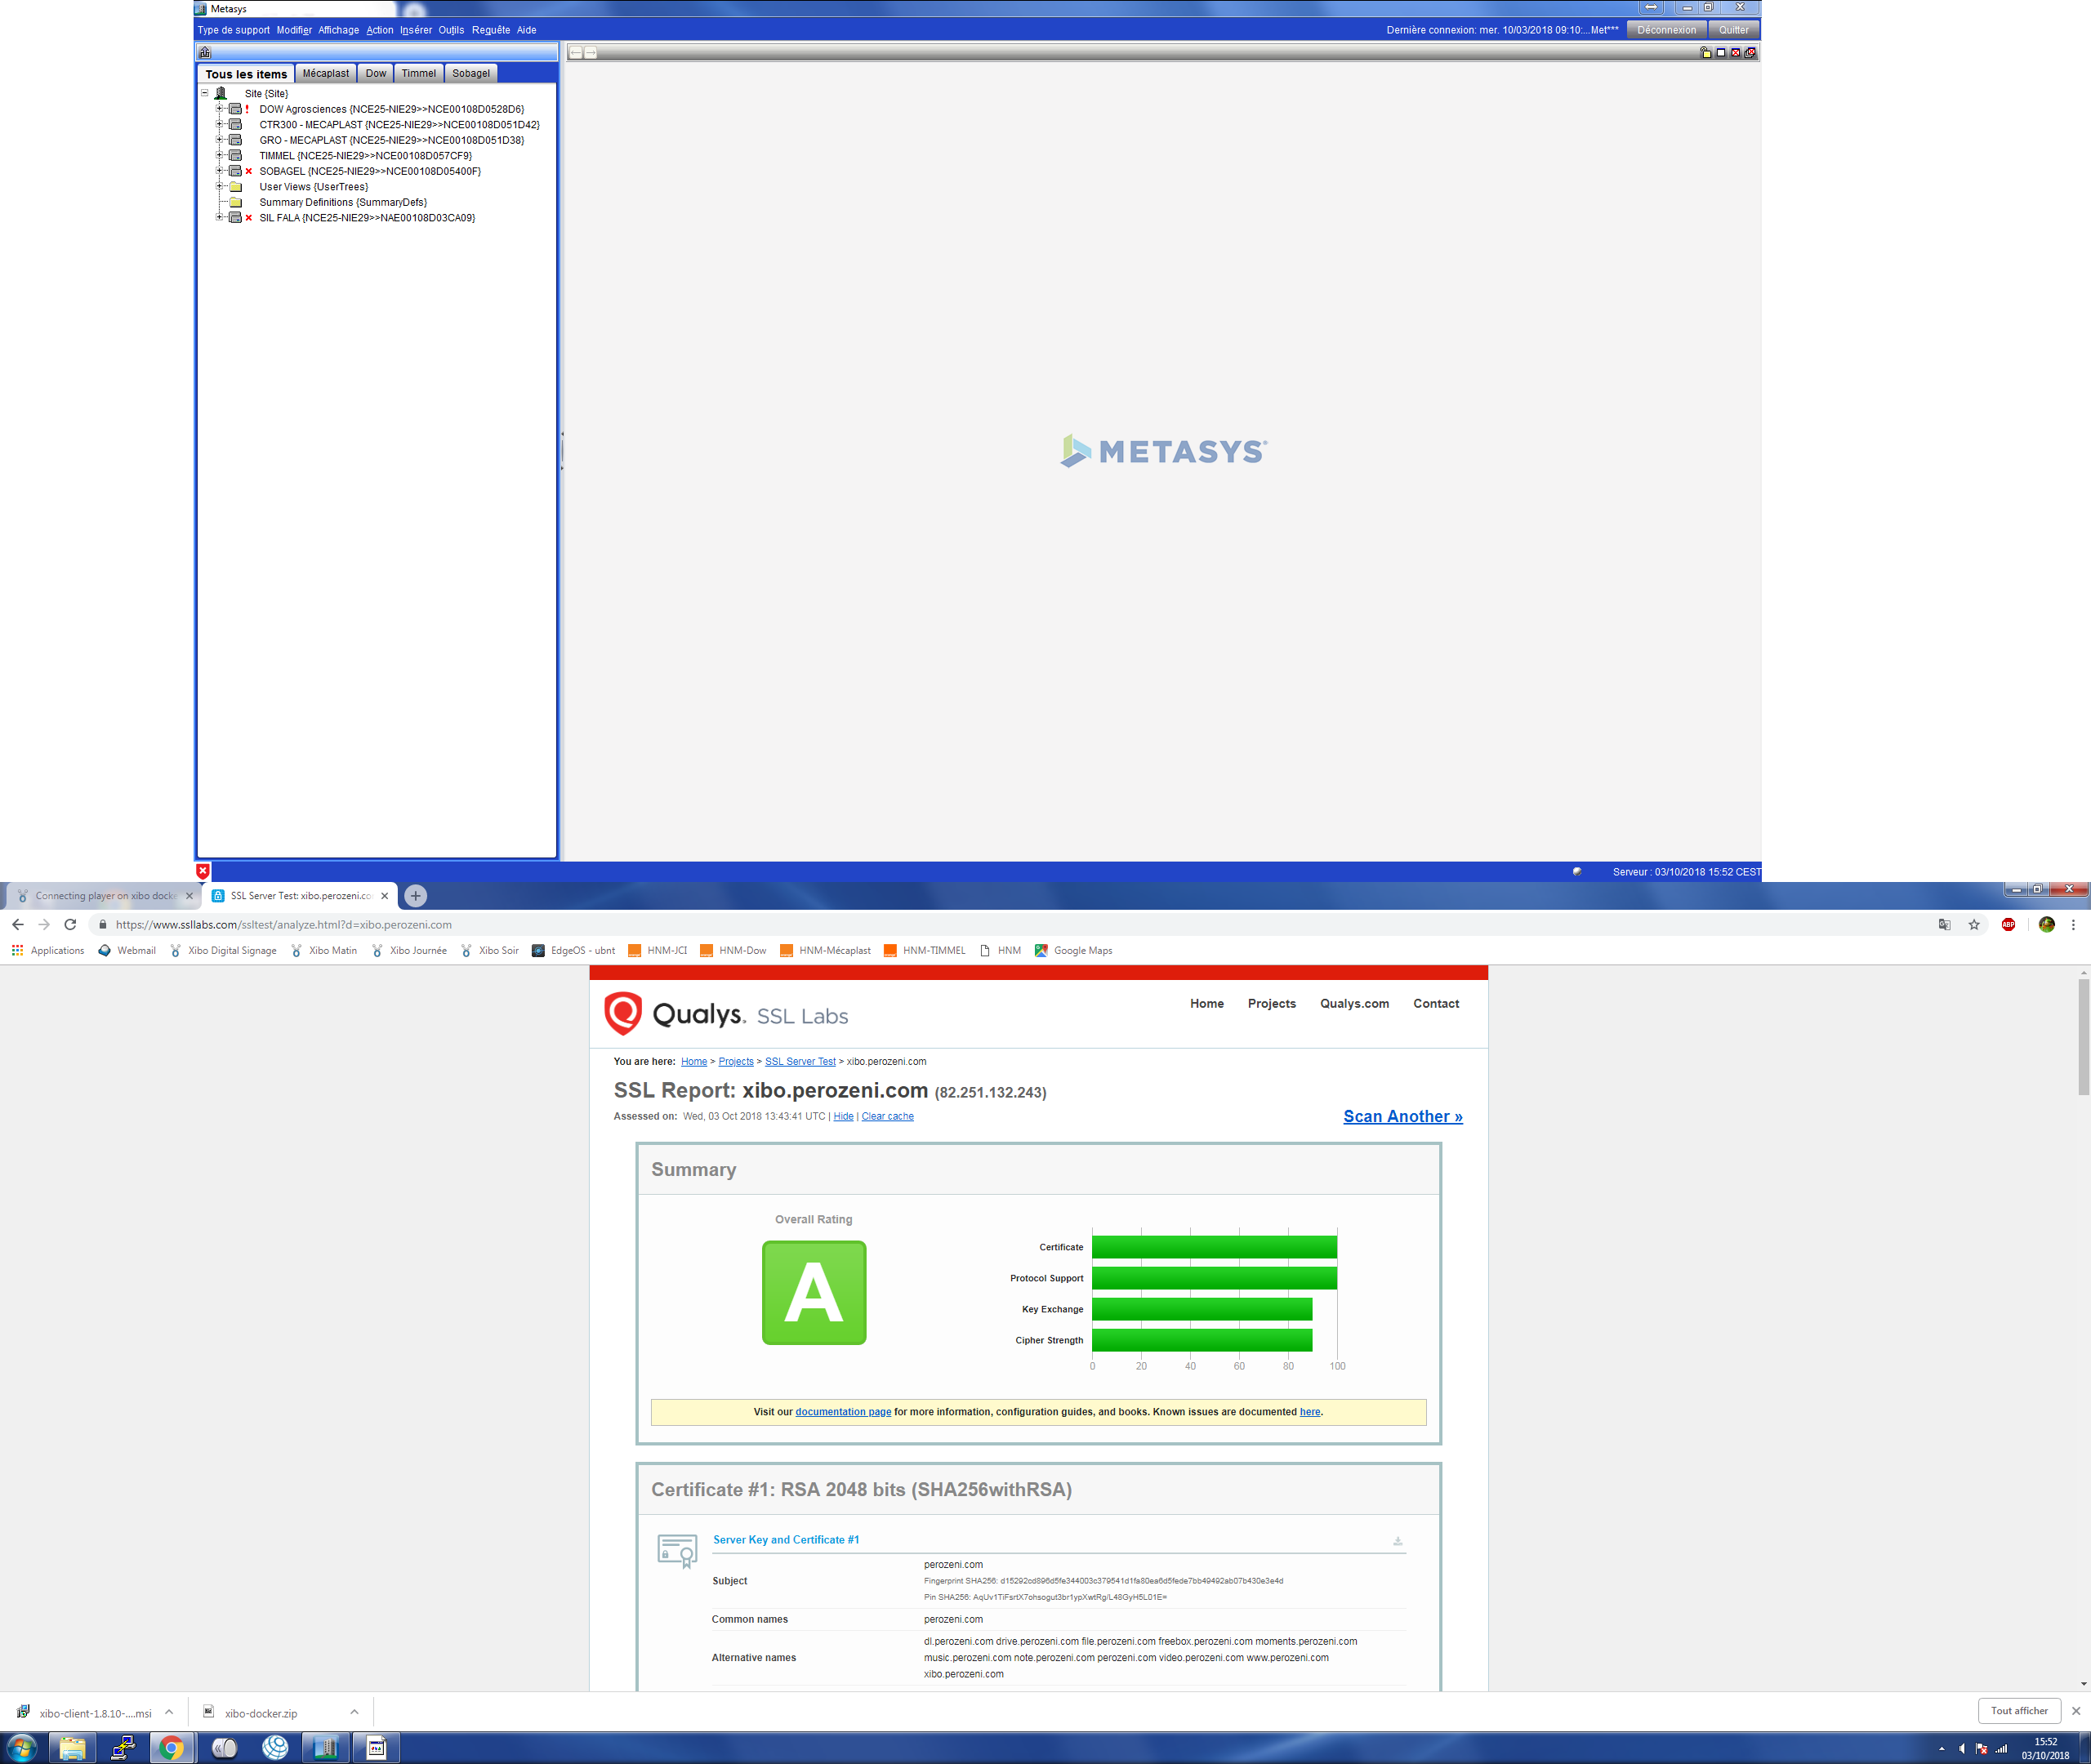This screenshot has height=1764, width=2091.
Task: Switch to Connecting player on xibo docker tab
Action: tap(104, 895)
